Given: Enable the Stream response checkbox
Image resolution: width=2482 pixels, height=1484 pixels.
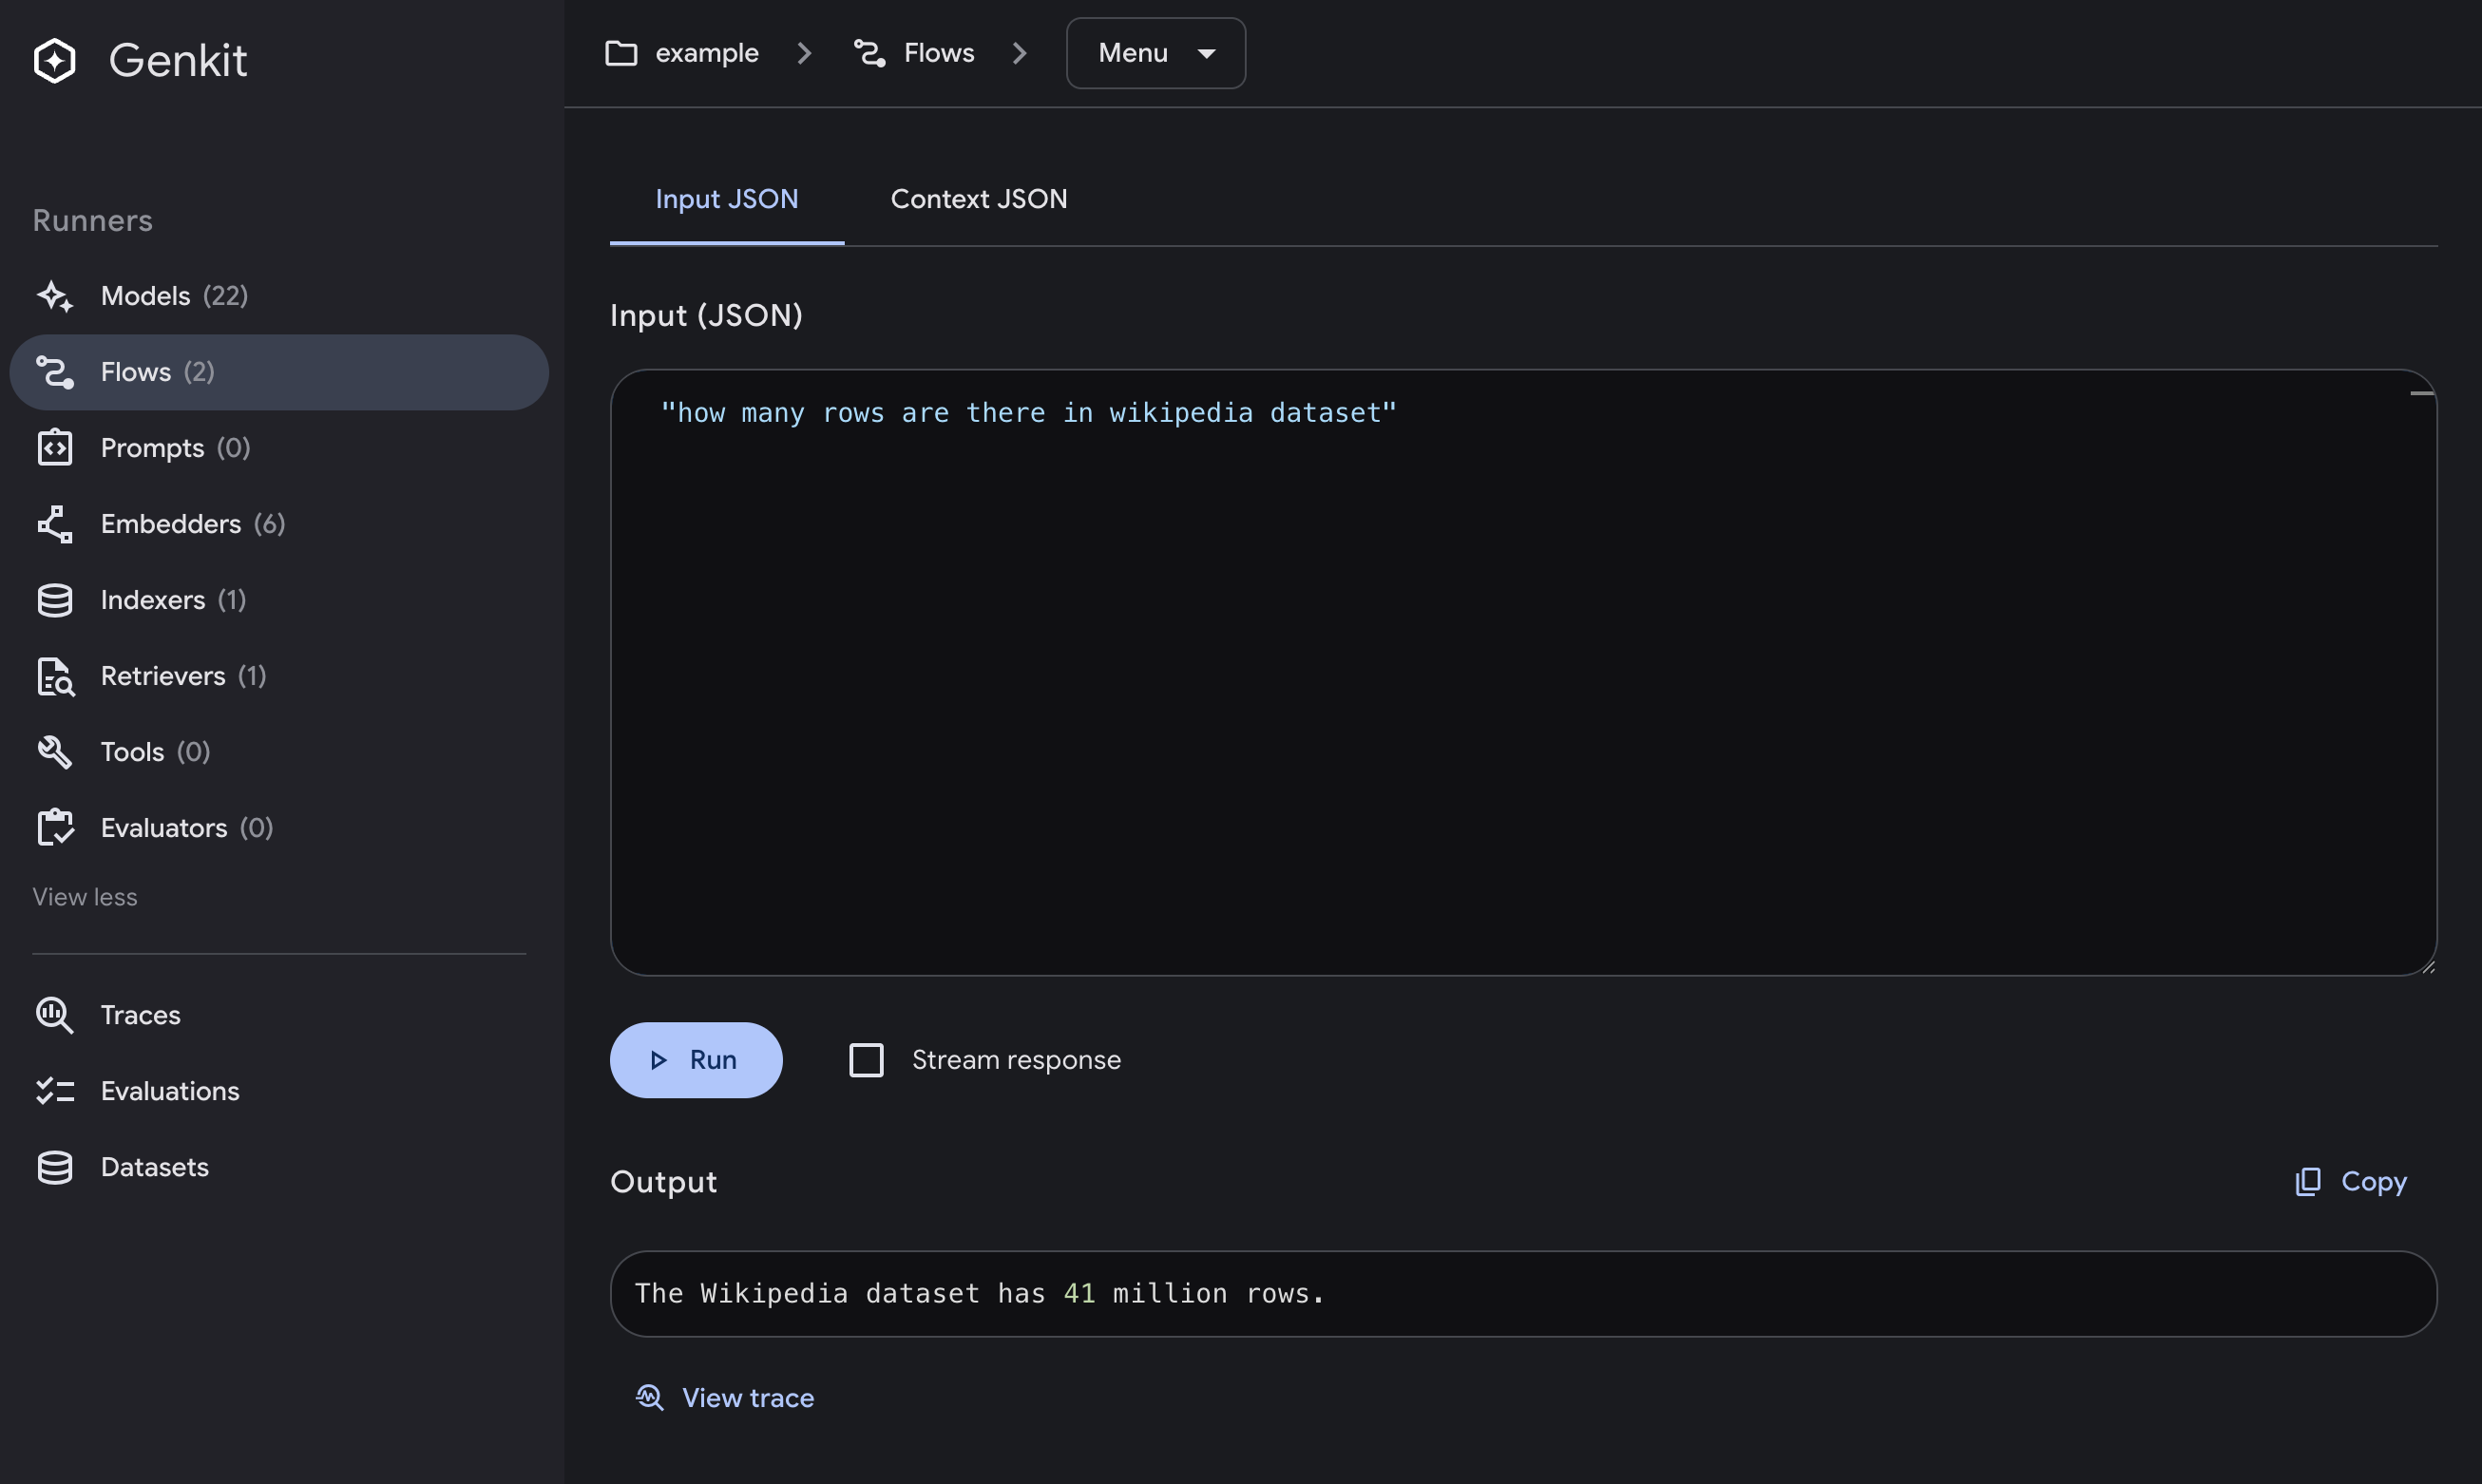Looking at the screenshot, I should point(866,1060).
